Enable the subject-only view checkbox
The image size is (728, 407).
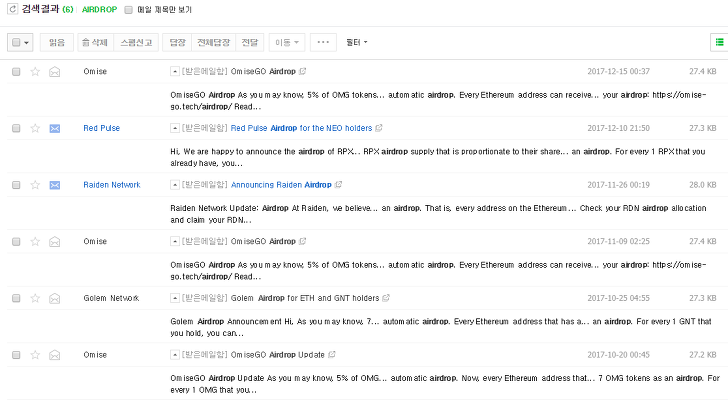pyautogui.click(x=129, y=10)
